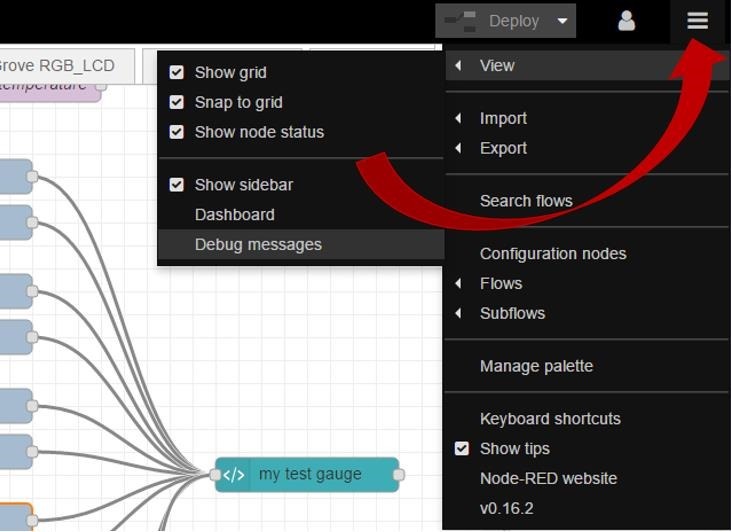Expand the Export submenu
The width and height of the screenshot is (731, 532).
tap(503, 148)
